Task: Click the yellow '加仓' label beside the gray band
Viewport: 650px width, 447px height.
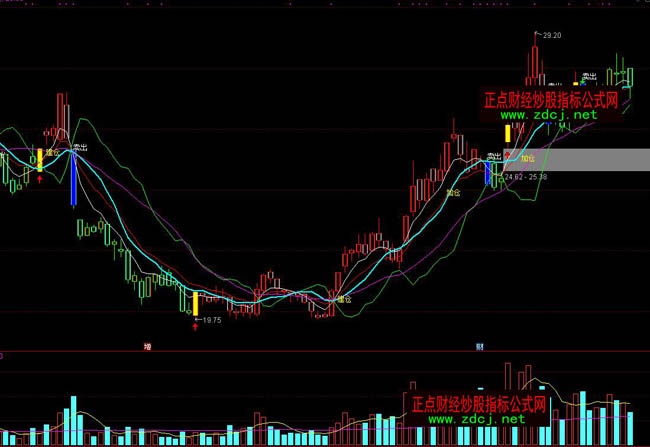Action: (528, 159)
